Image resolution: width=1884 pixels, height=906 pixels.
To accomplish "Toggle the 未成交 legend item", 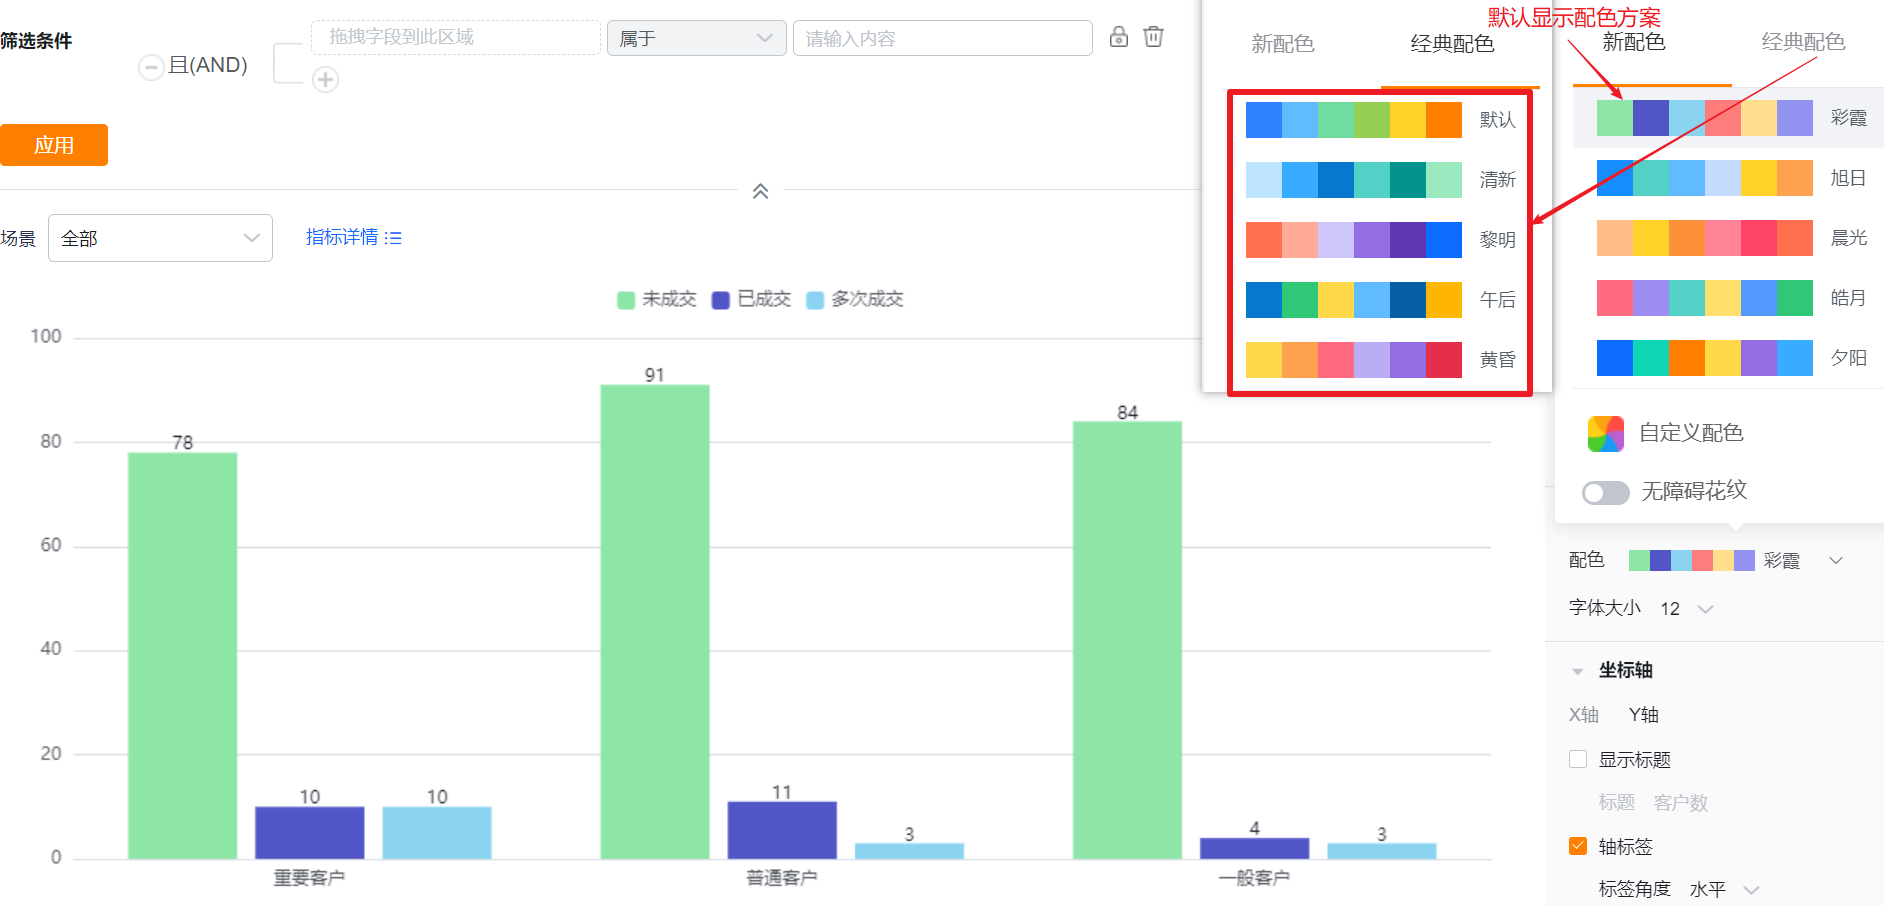I will click(x=657, y=299).
